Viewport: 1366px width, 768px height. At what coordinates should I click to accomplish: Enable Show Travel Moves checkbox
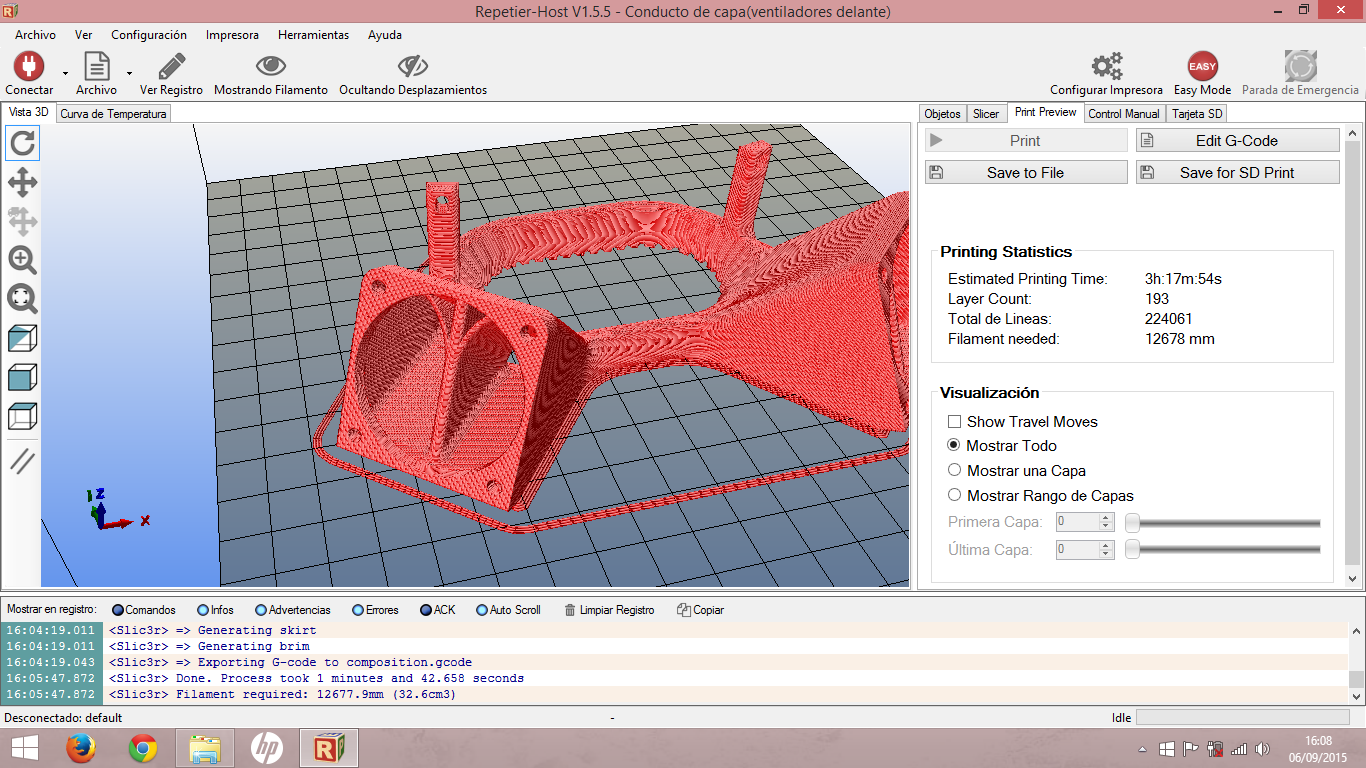coord(955,422)
